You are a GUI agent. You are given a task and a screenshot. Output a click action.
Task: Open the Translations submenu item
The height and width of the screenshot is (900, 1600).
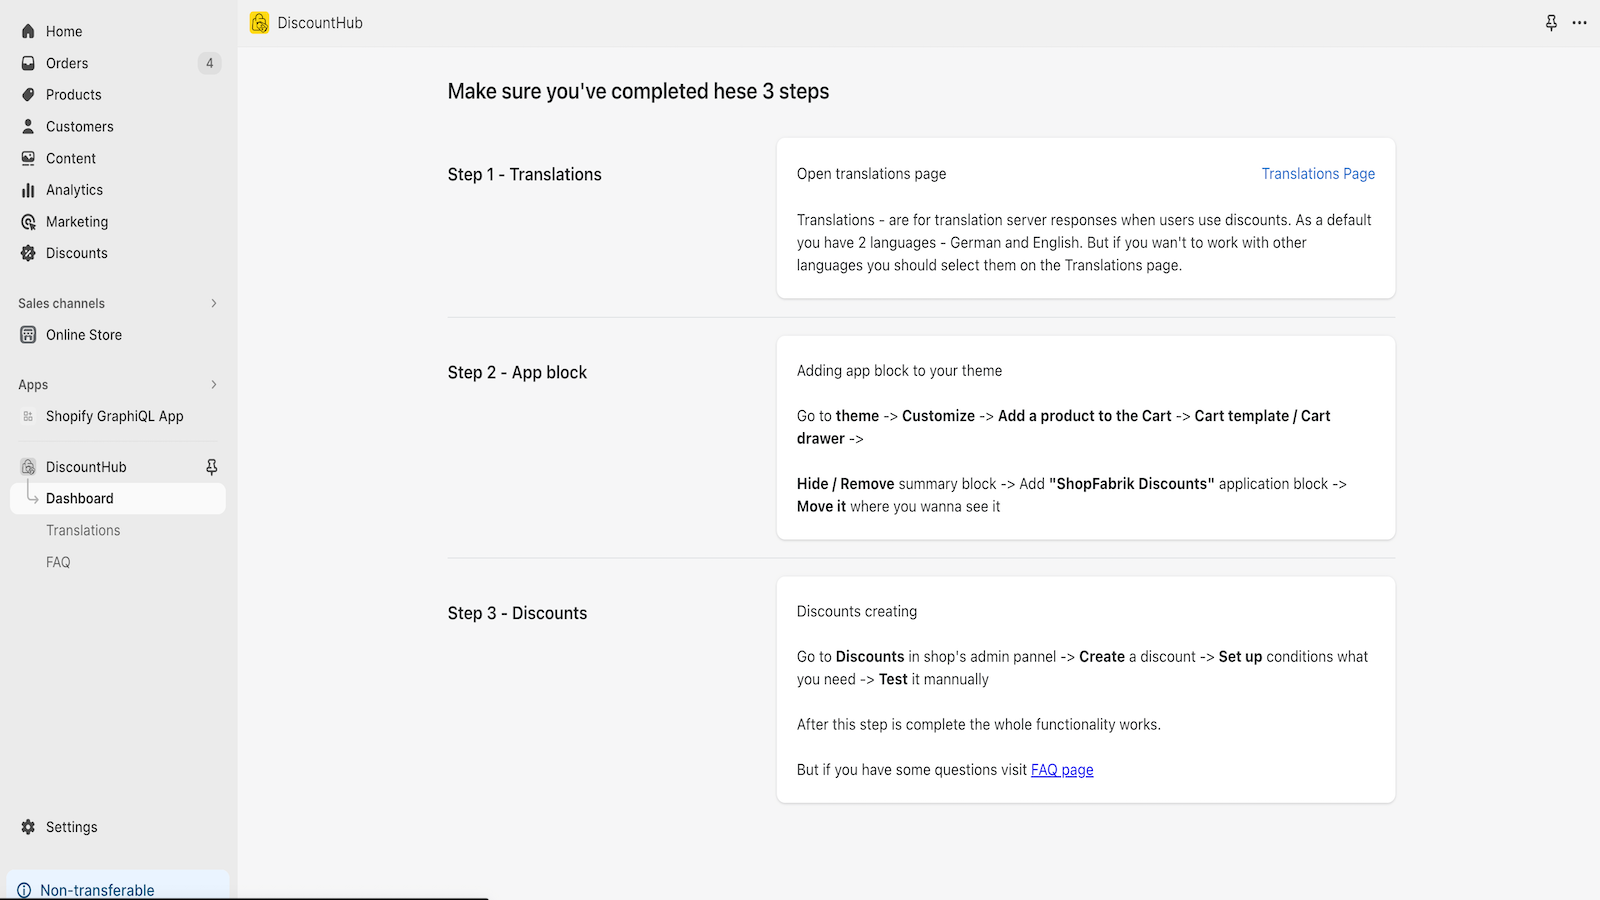click(83, 531)
